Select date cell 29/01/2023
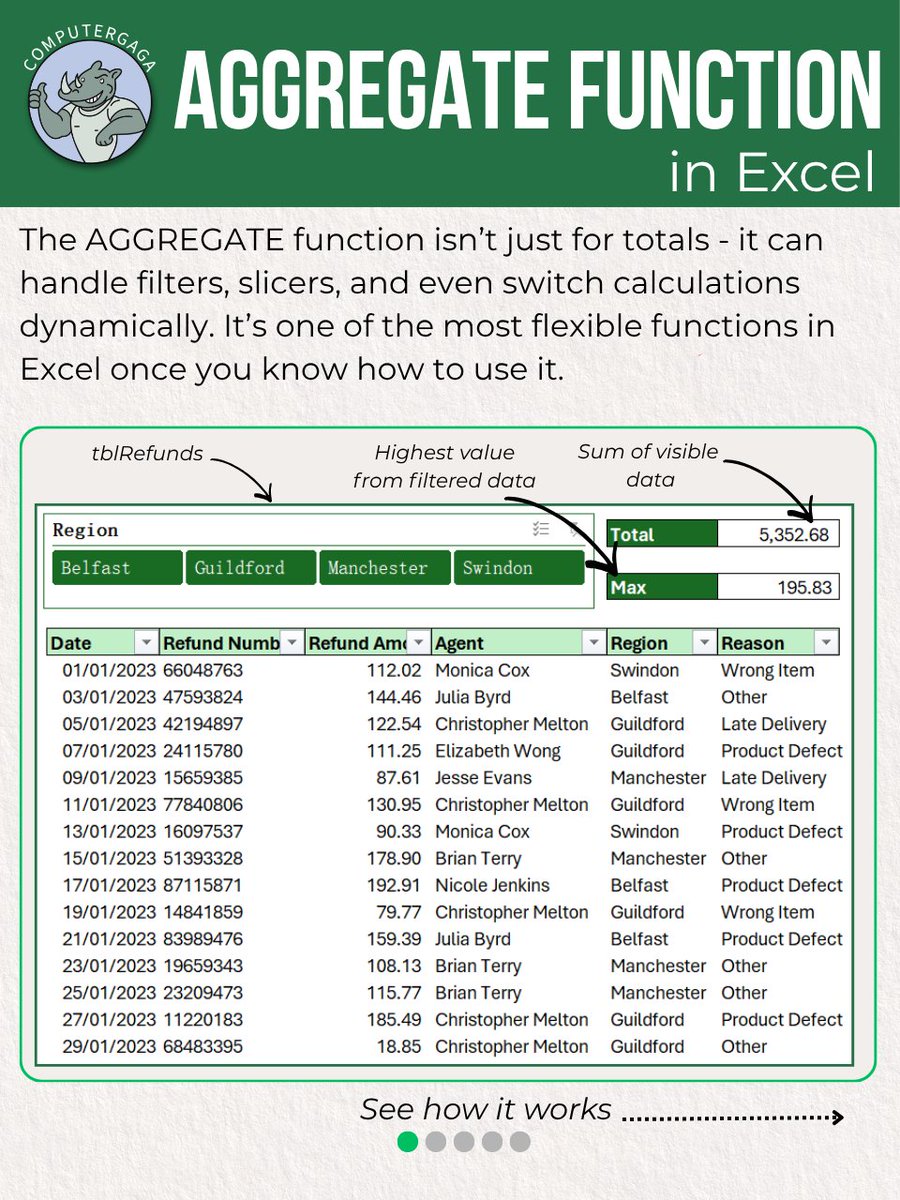 coord(109,1048)
